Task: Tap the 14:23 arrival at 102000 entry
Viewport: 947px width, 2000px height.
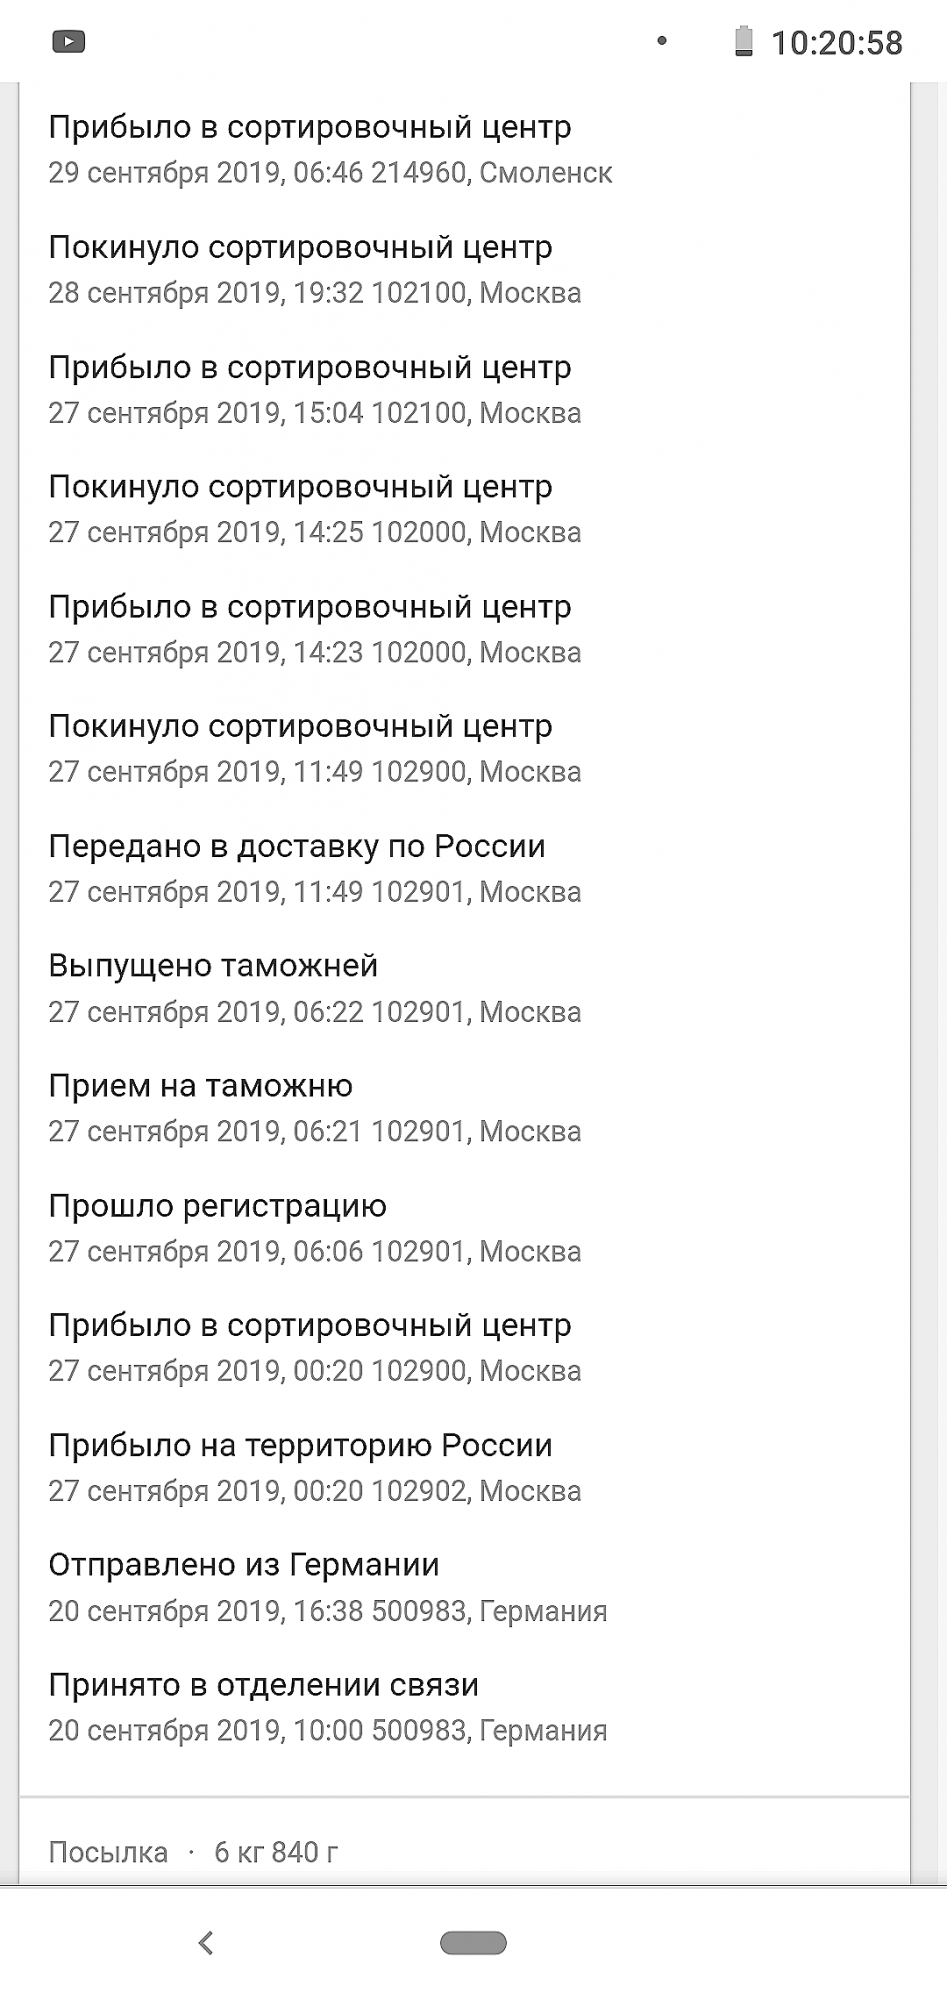Action: [x=315, y=629]
